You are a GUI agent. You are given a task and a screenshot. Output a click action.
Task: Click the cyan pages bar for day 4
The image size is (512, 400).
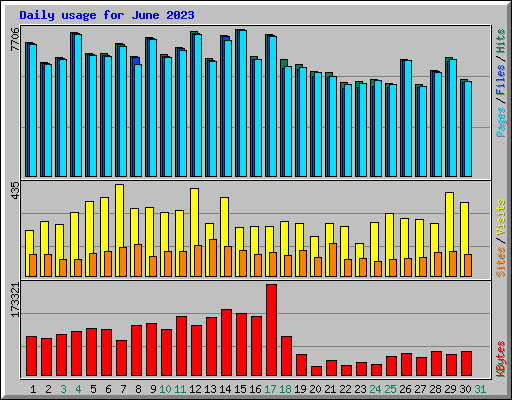point(78,105)
